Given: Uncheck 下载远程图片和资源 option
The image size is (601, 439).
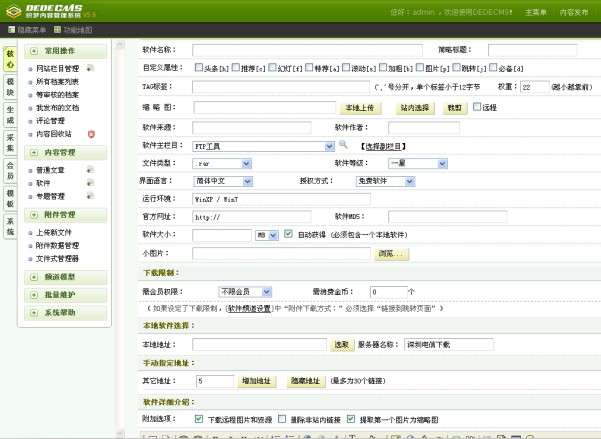Looking at the screenshot, I should (199, 419).
